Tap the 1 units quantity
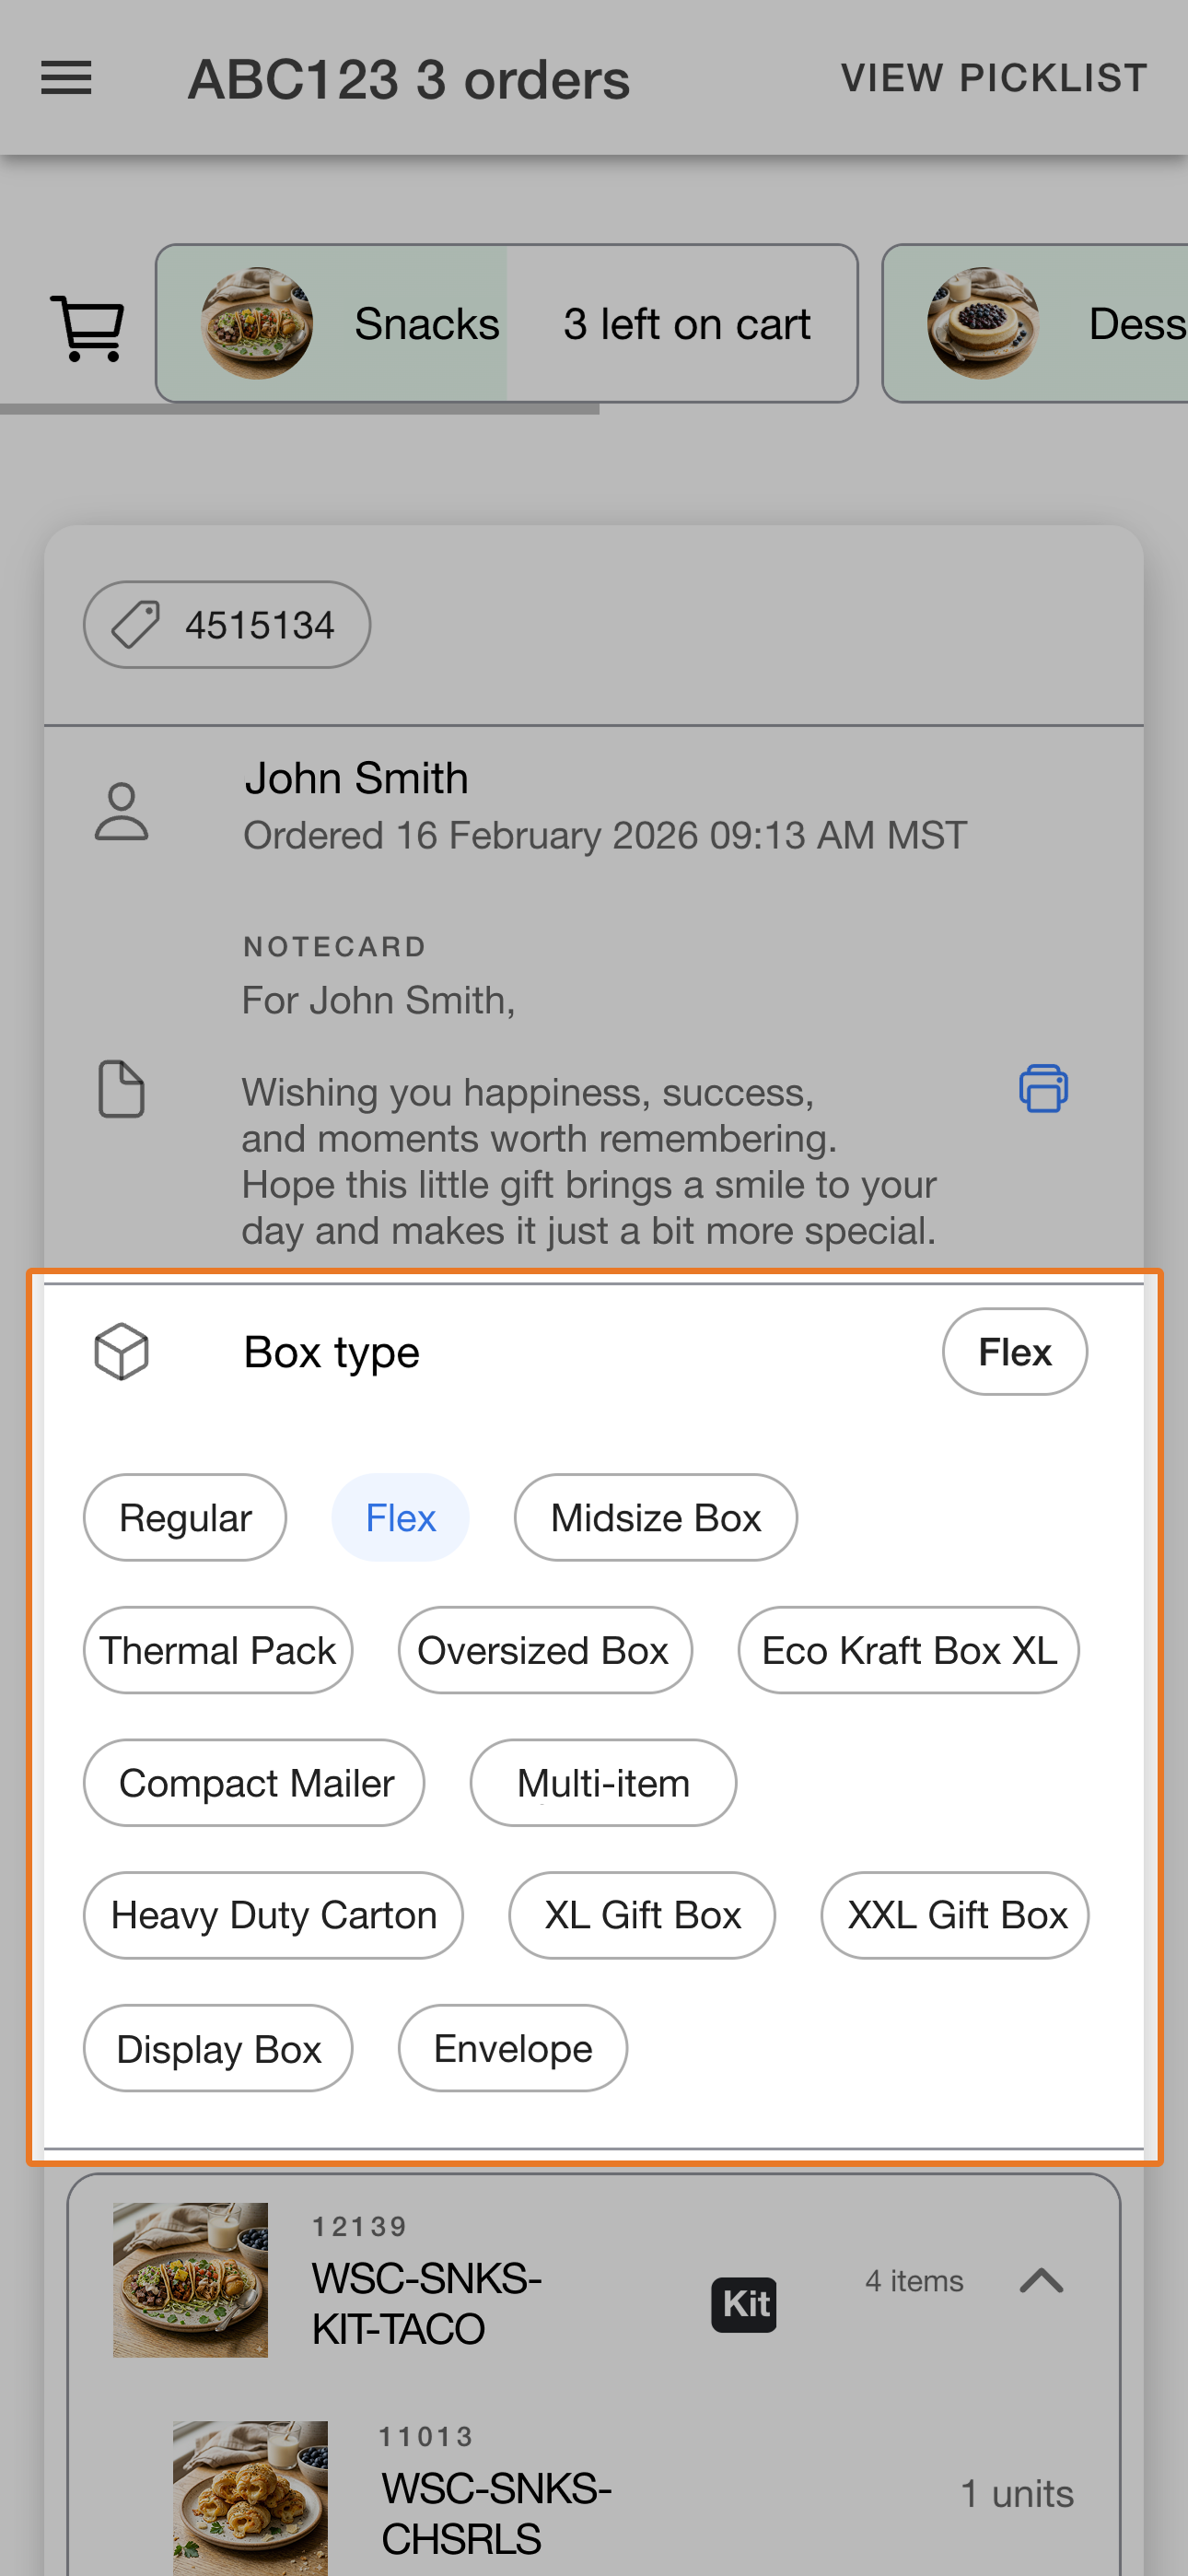Viewport: 1188px width, 2576px height. [1017, 2494]
